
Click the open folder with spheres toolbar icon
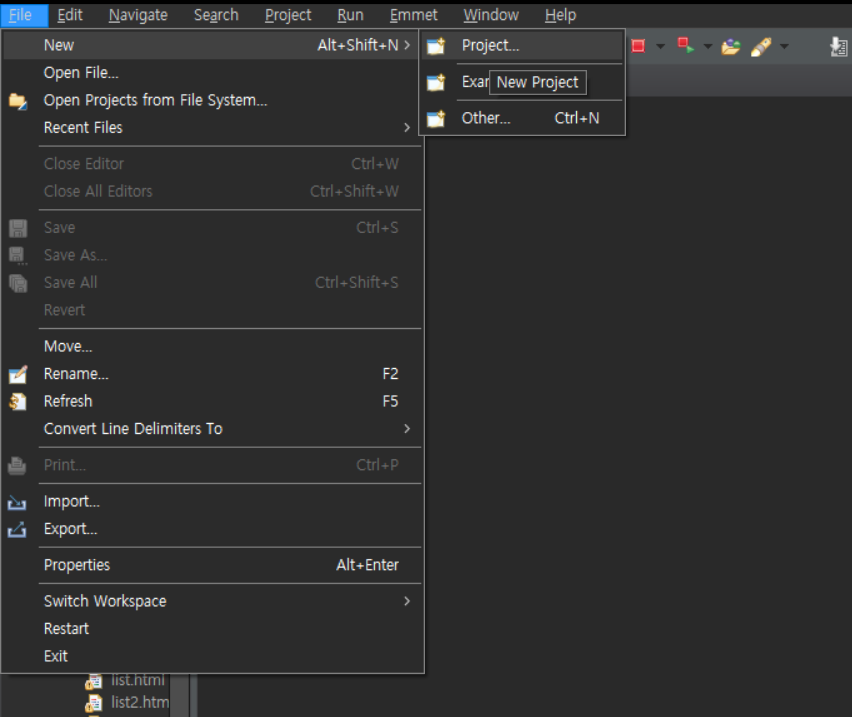click(x=731, y=47)
